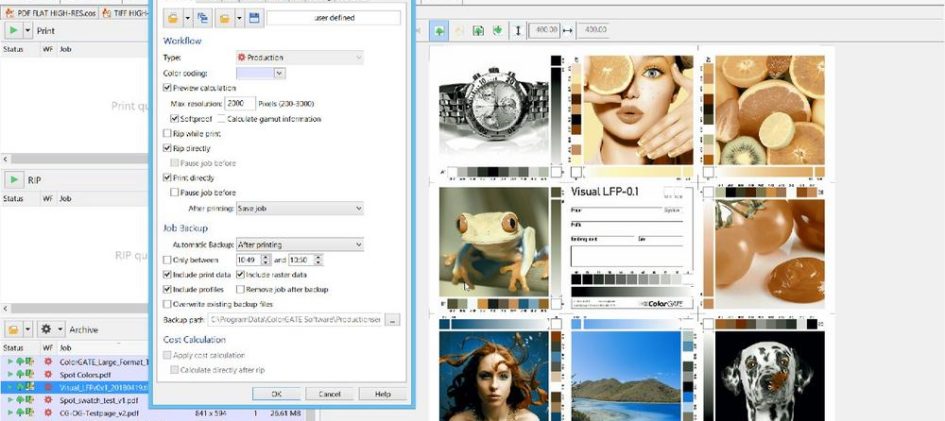The image size is (945, 421).
Task: Click the Max resolution field showing 2000
Action: [x=240, y=104]
